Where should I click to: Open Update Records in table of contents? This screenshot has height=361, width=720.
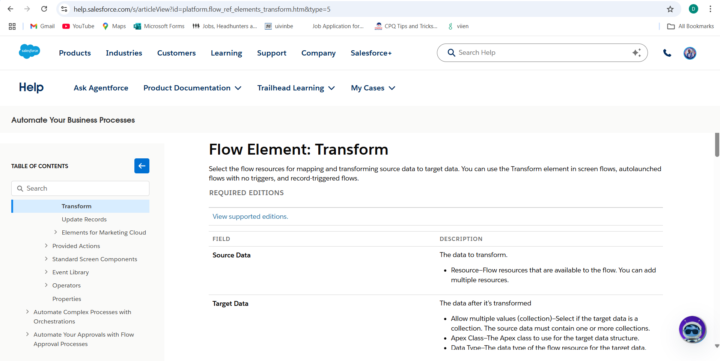[84, 220]
